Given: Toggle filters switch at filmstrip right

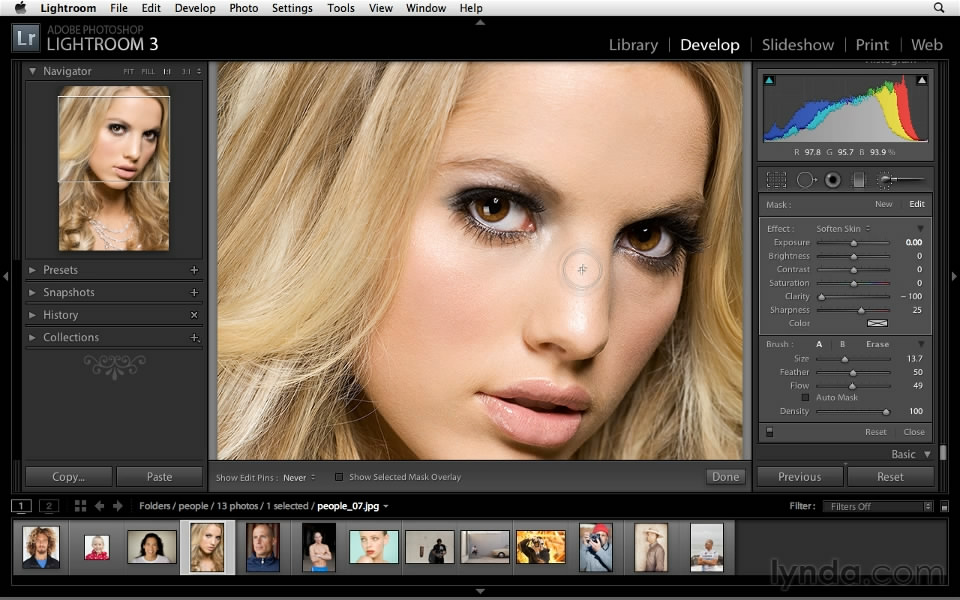Looking at the screenshot, I should pos(945,506).
